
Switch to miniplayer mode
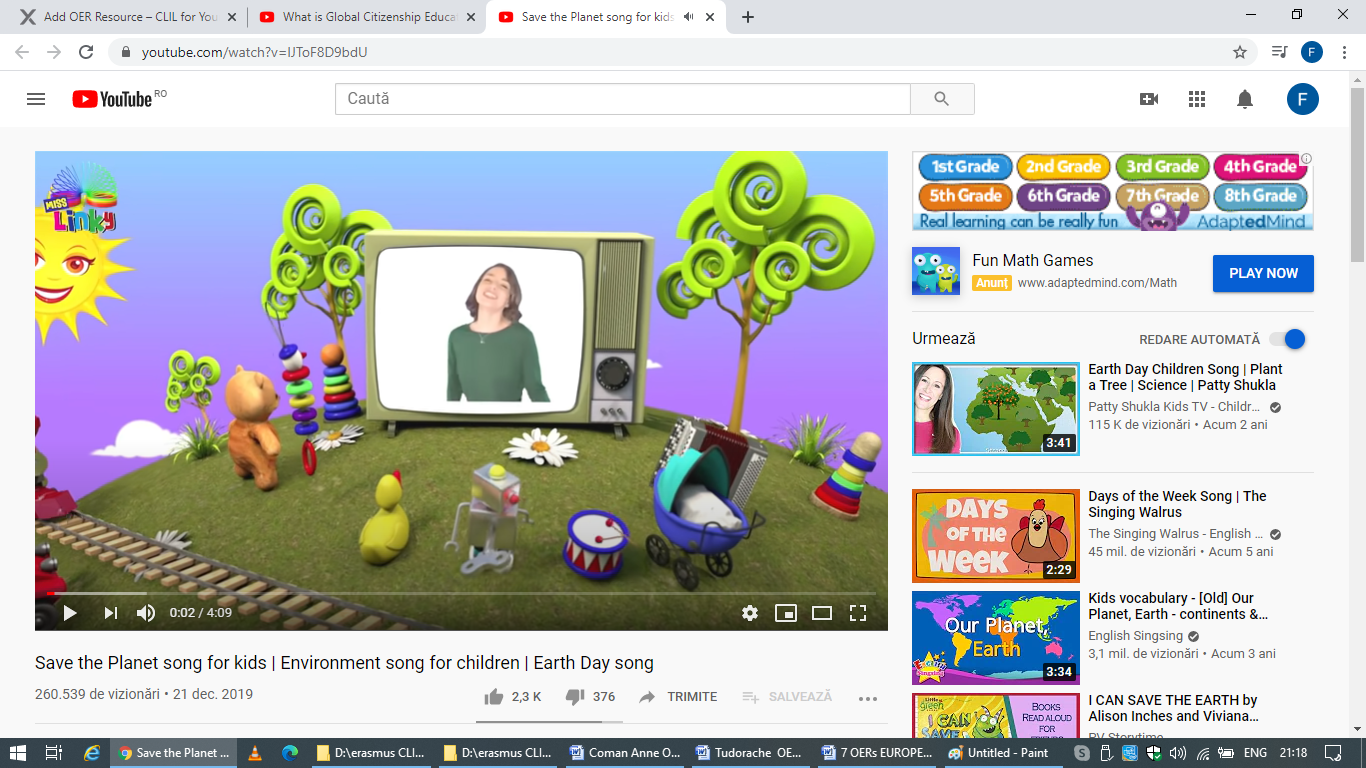pos(786,613)
